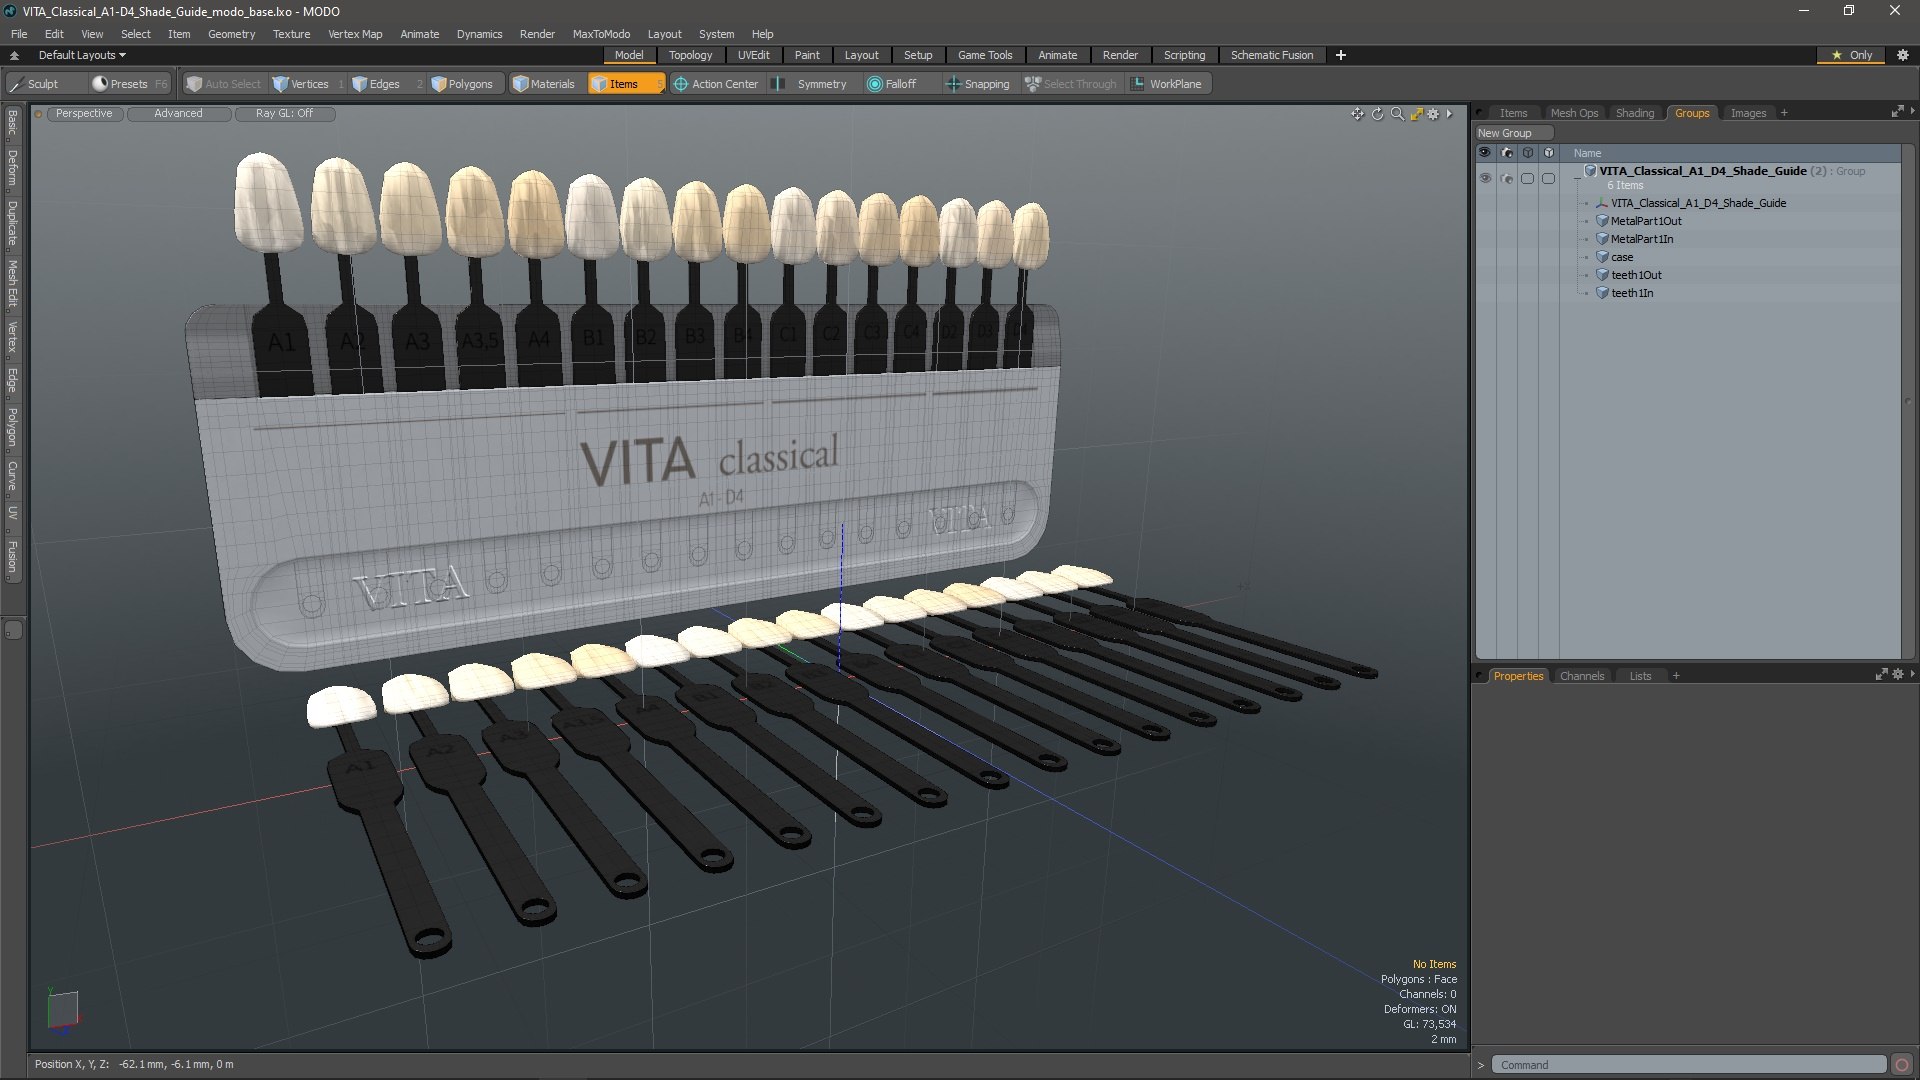Screen dimensions: 1920x1080
Task: Open the Default Layouts dropdown
Action: [x=82, y=55]
